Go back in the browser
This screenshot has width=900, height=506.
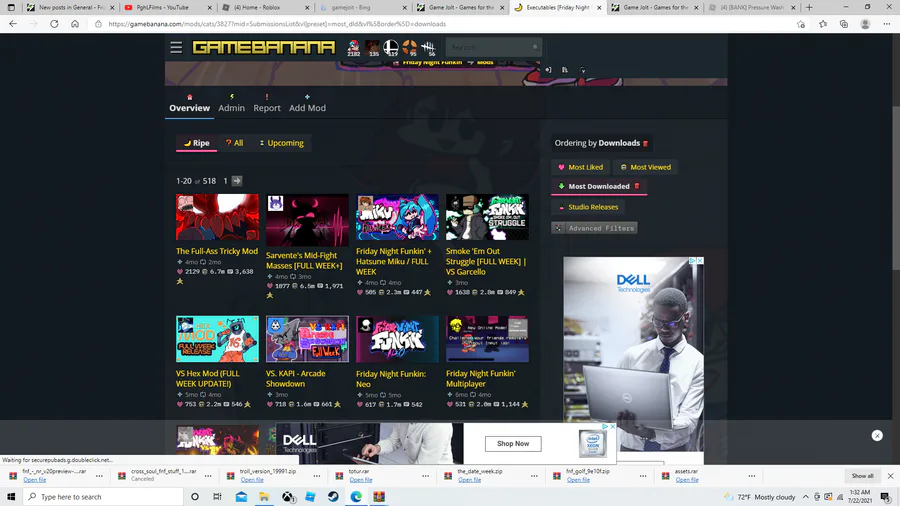(13, 24)
